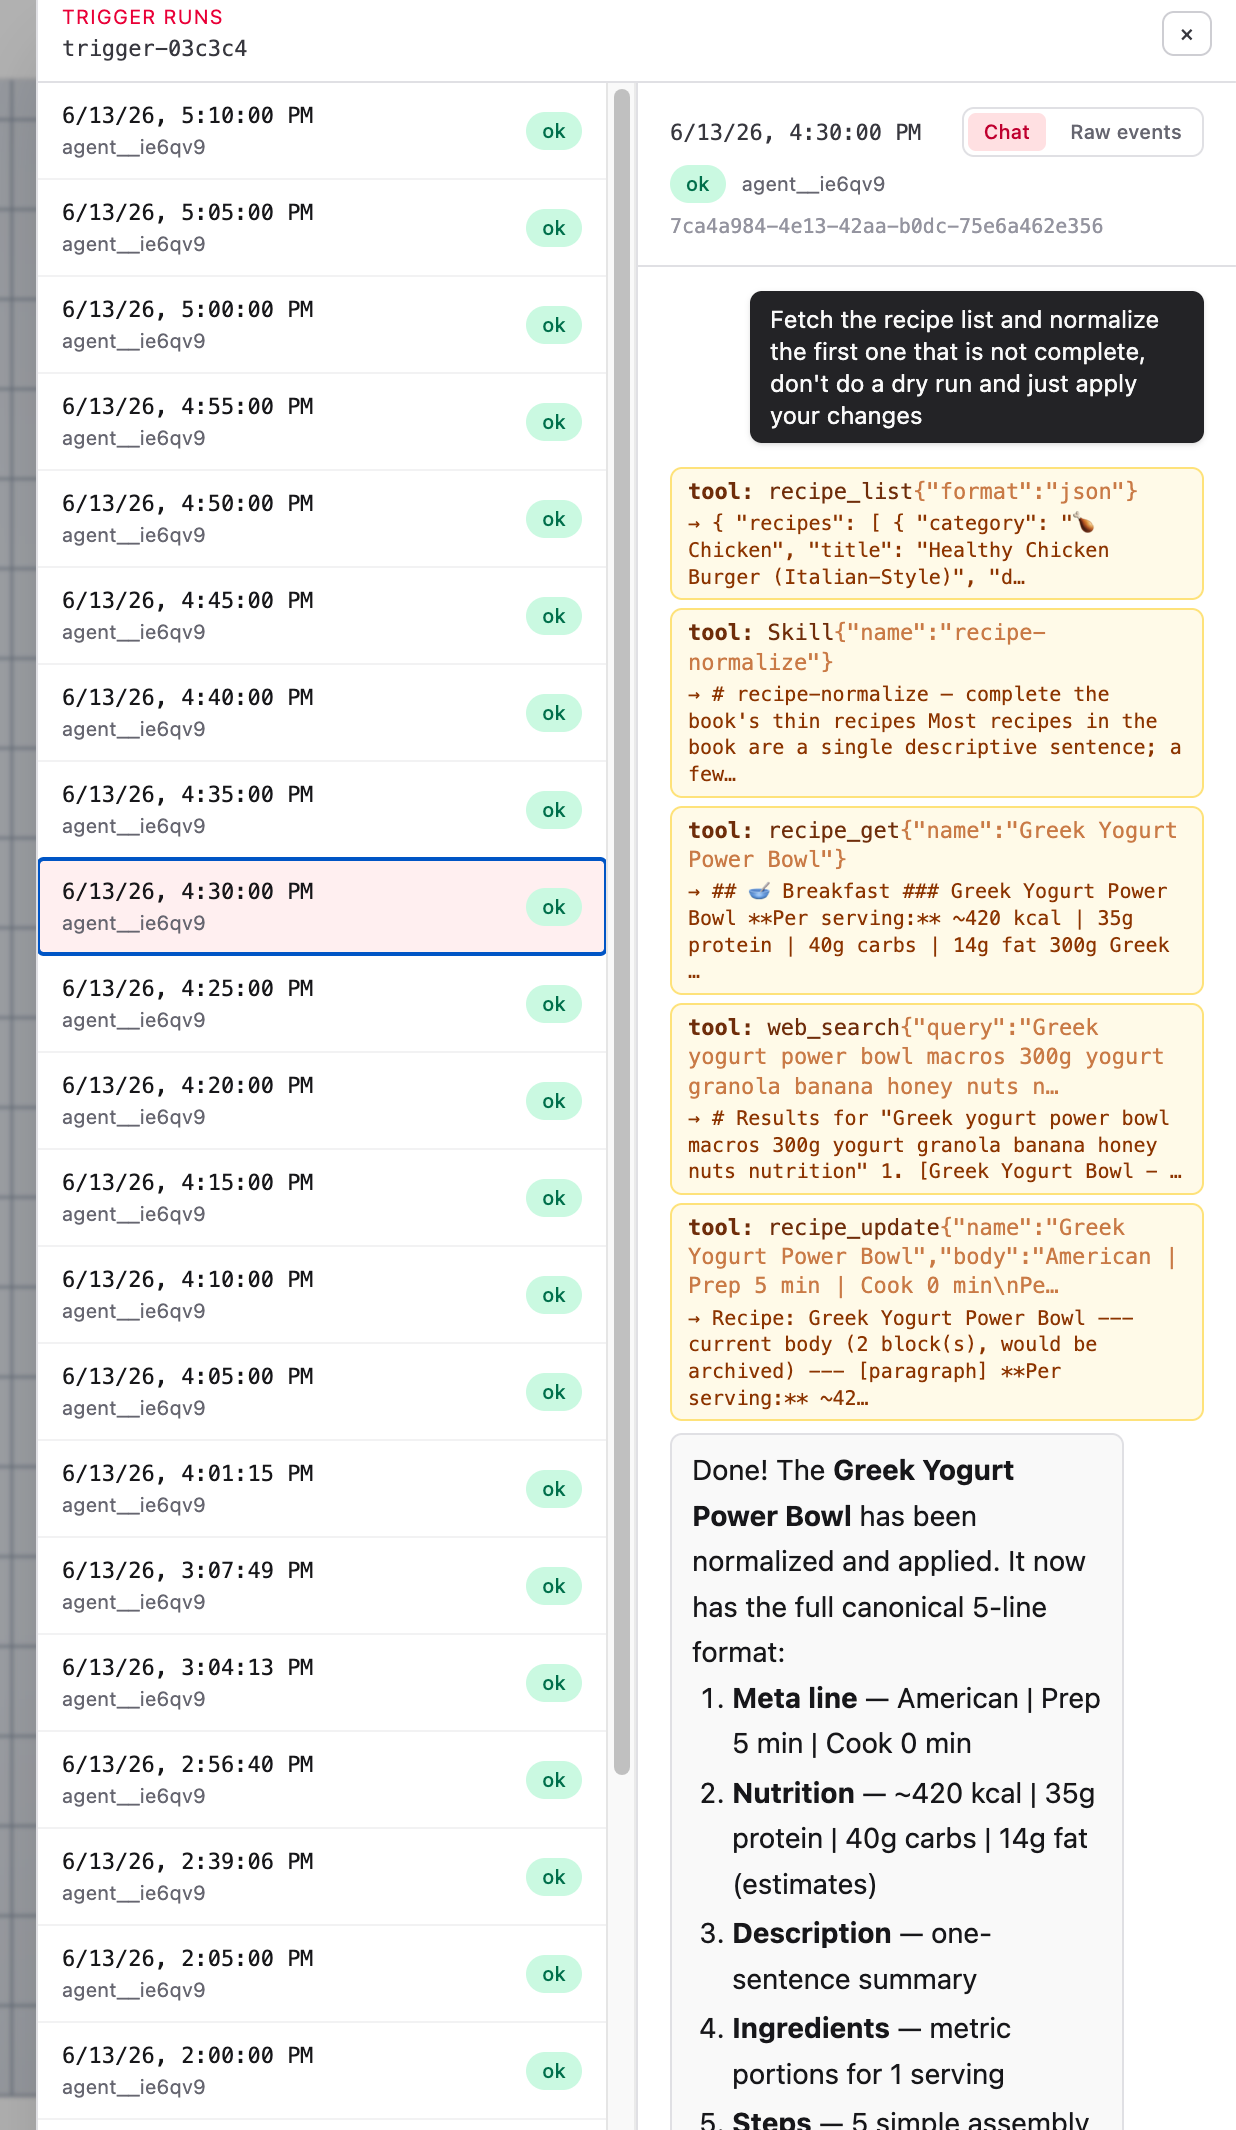Open the 4:01:15 PM run
1236x2130 pixels.
tap(322, 1489)
